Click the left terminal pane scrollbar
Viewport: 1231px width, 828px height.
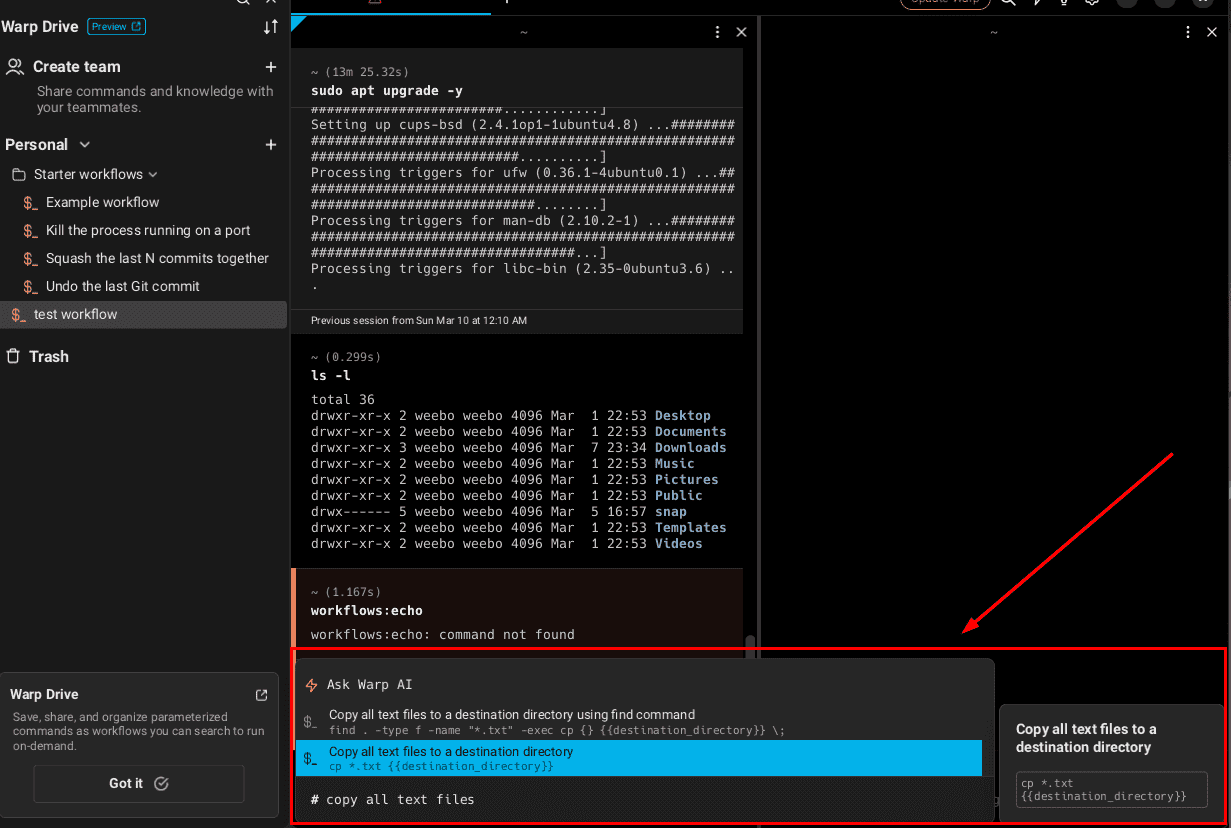(x=750, y=648)
